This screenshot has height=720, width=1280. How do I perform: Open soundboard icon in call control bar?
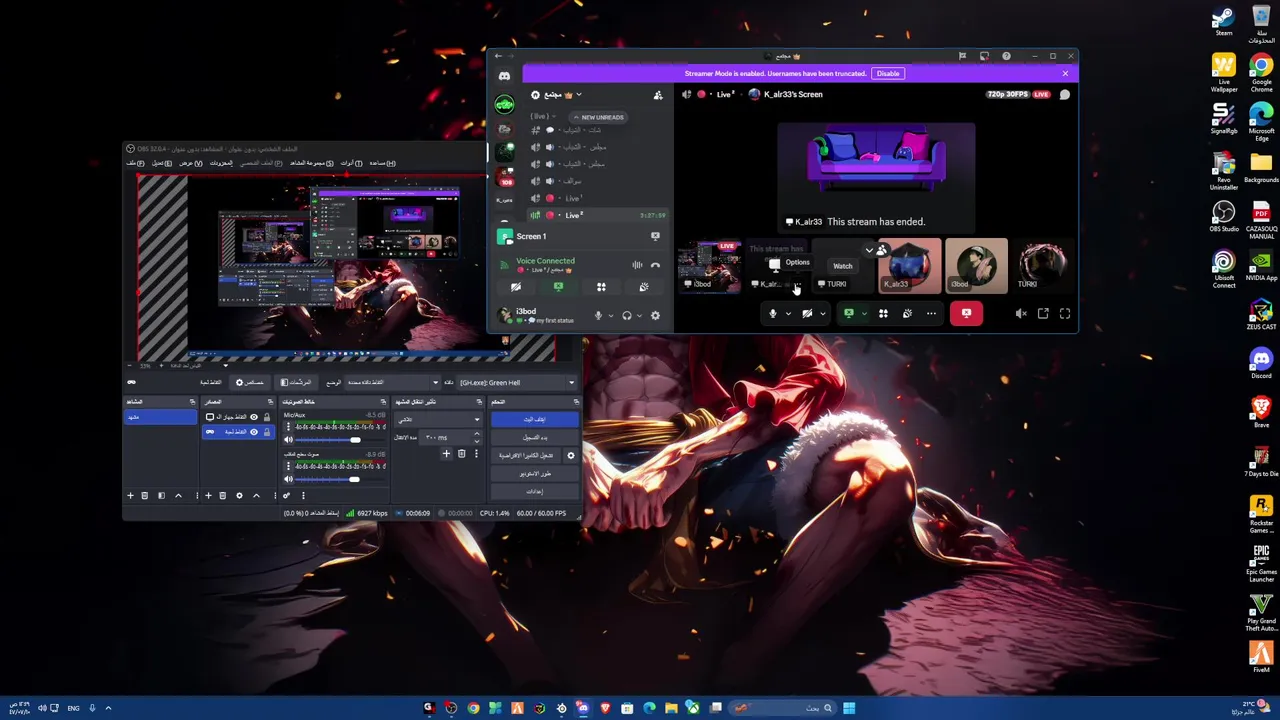coord(907,314)
